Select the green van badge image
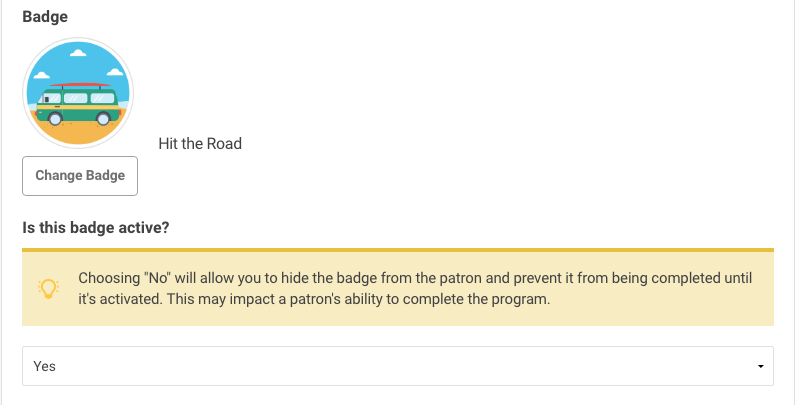 click(78, 93)
